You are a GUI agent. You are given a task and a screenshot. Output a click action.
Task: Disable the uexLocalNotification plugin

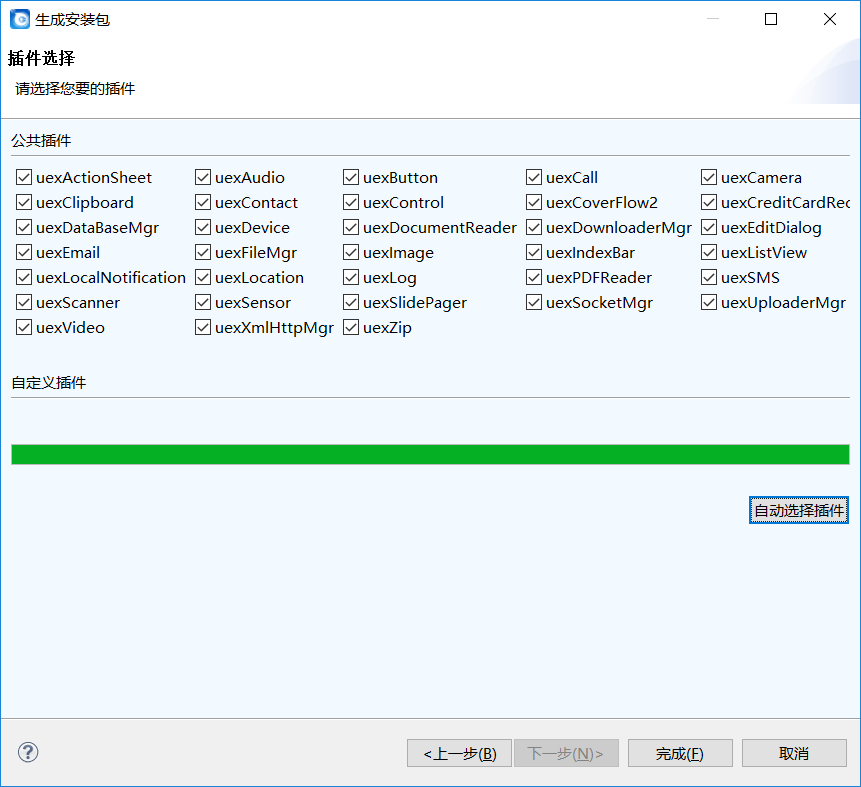[x=24, y=278]
